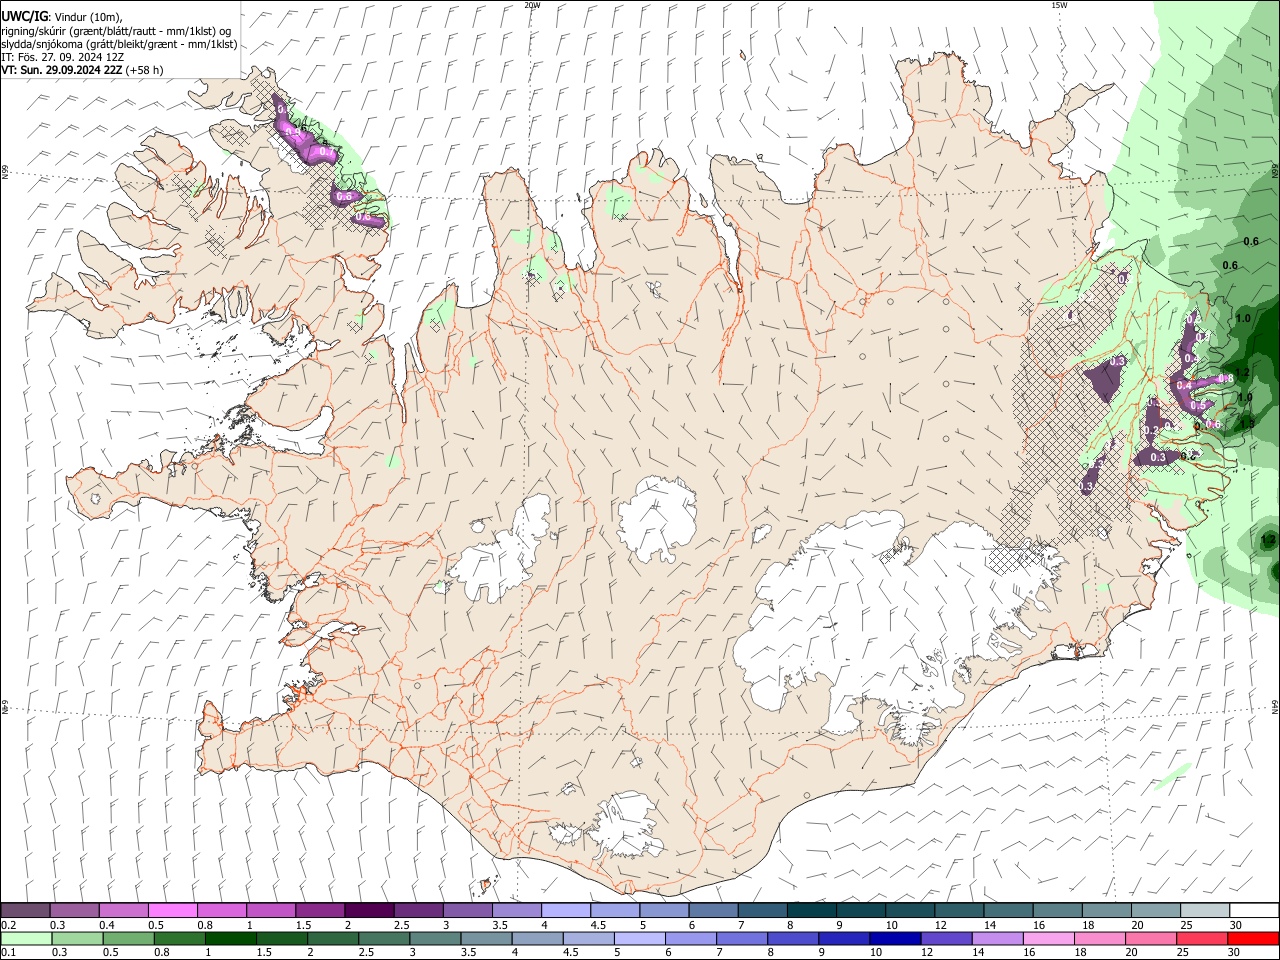
Task: Click the '64N' latitude label on right edge
Action: coord(1275,706)
